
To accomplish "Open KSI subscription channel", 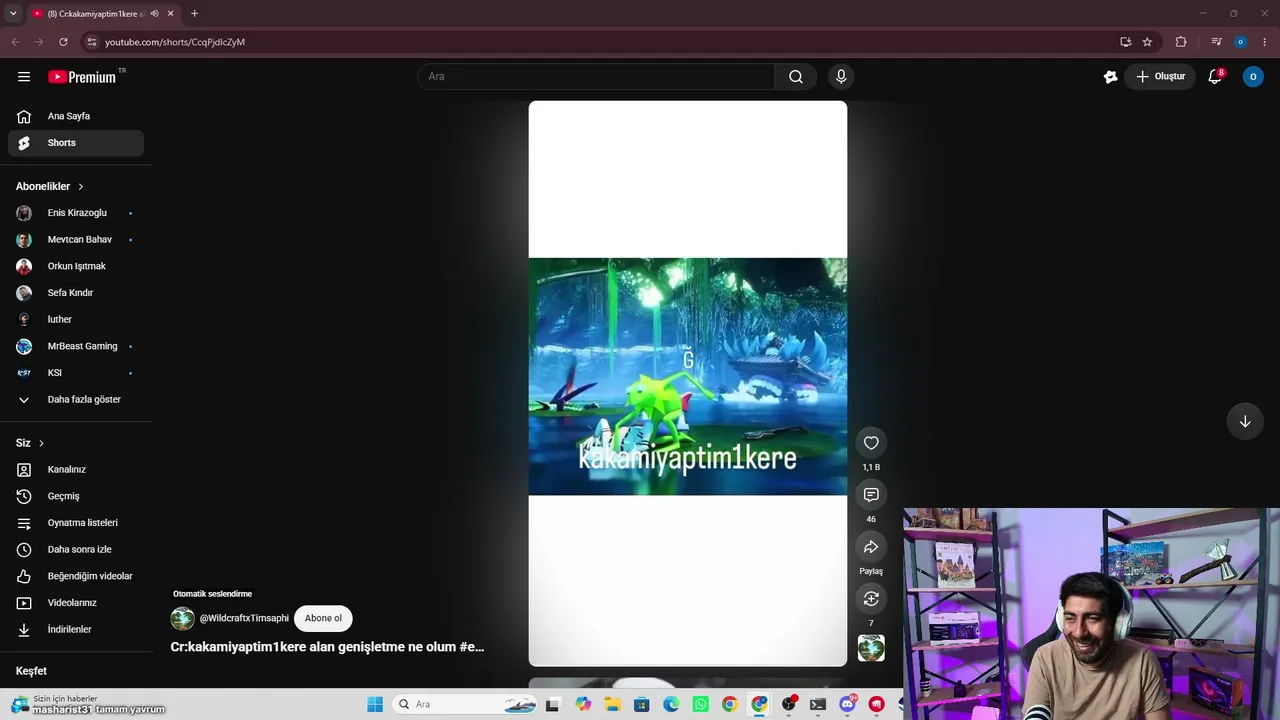I will point(76,373).
